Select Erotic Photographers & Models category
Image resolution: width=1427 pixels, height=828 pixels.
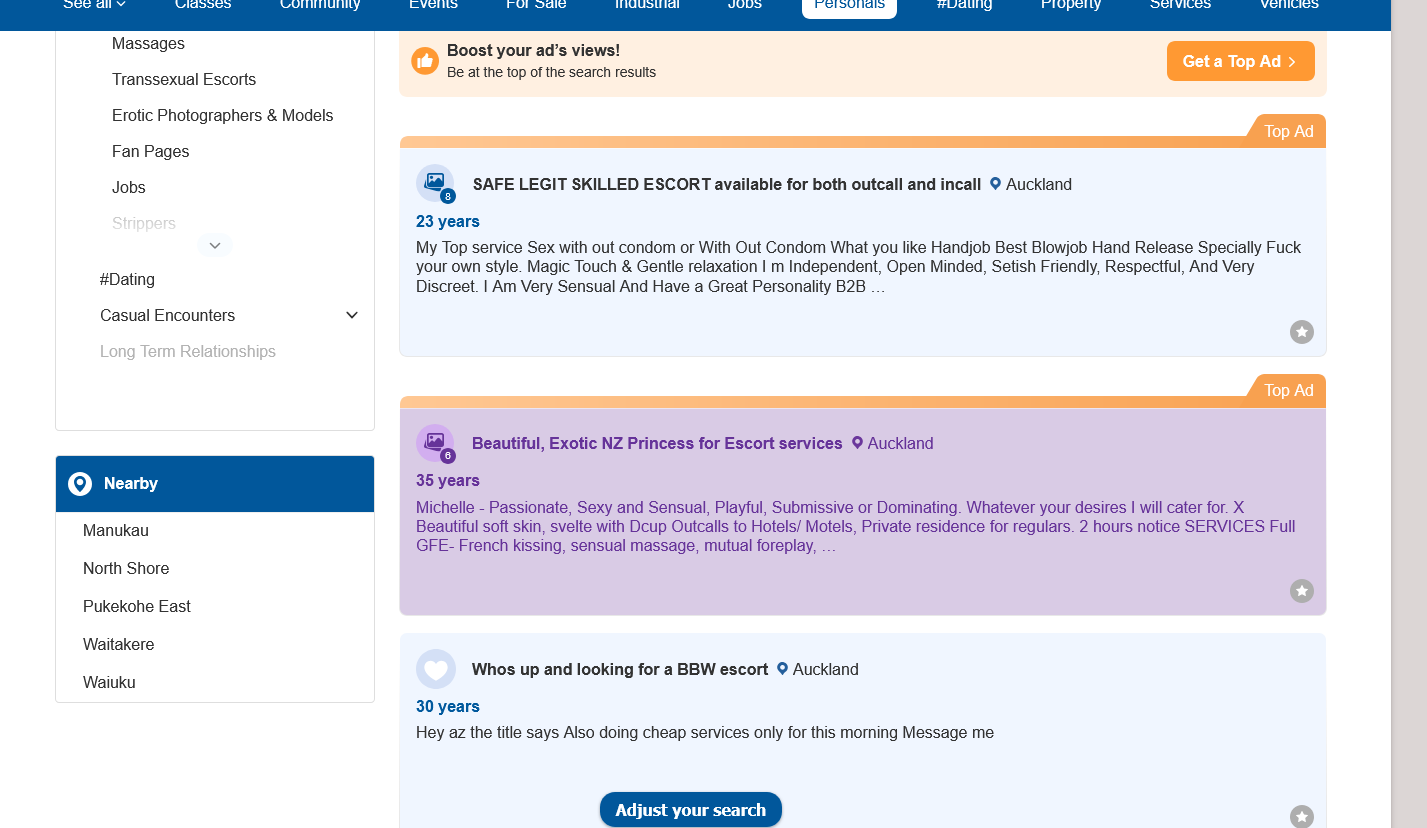pyautogui.click(x=222, y=115)
